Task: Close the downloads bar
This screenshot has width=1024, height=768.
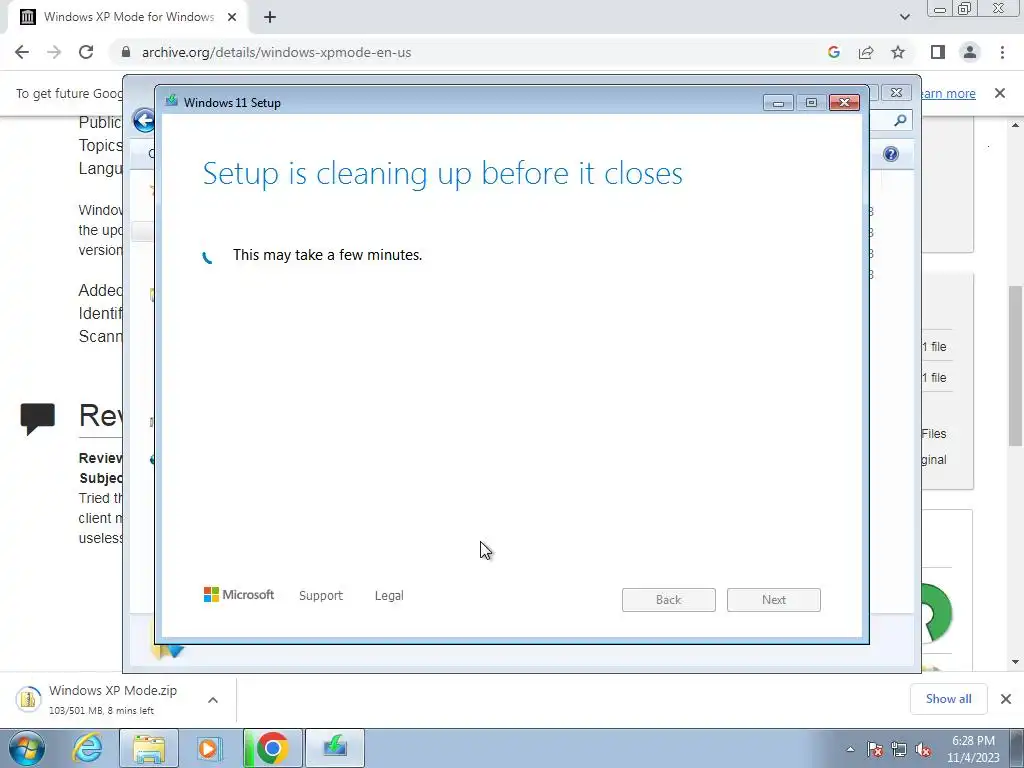Action: click(1006, 699)
